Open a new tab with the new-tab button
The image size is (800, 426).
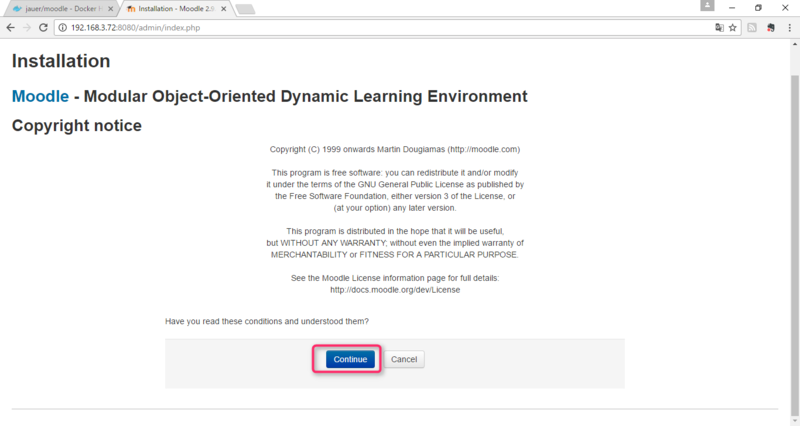tap(245, 9)
